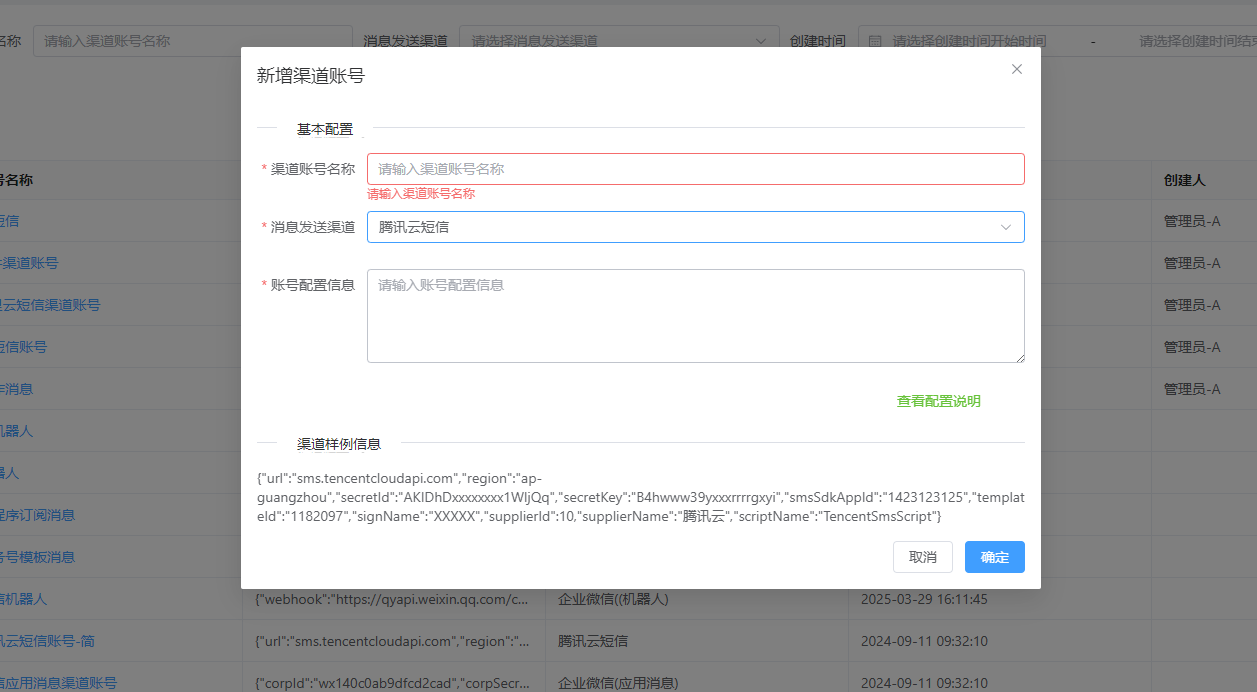Image resolution: width=1257 pixels, height=692 pixels.
Task: Open the 云短信渠道账号 row link
Action: click(x=50, y=305)
